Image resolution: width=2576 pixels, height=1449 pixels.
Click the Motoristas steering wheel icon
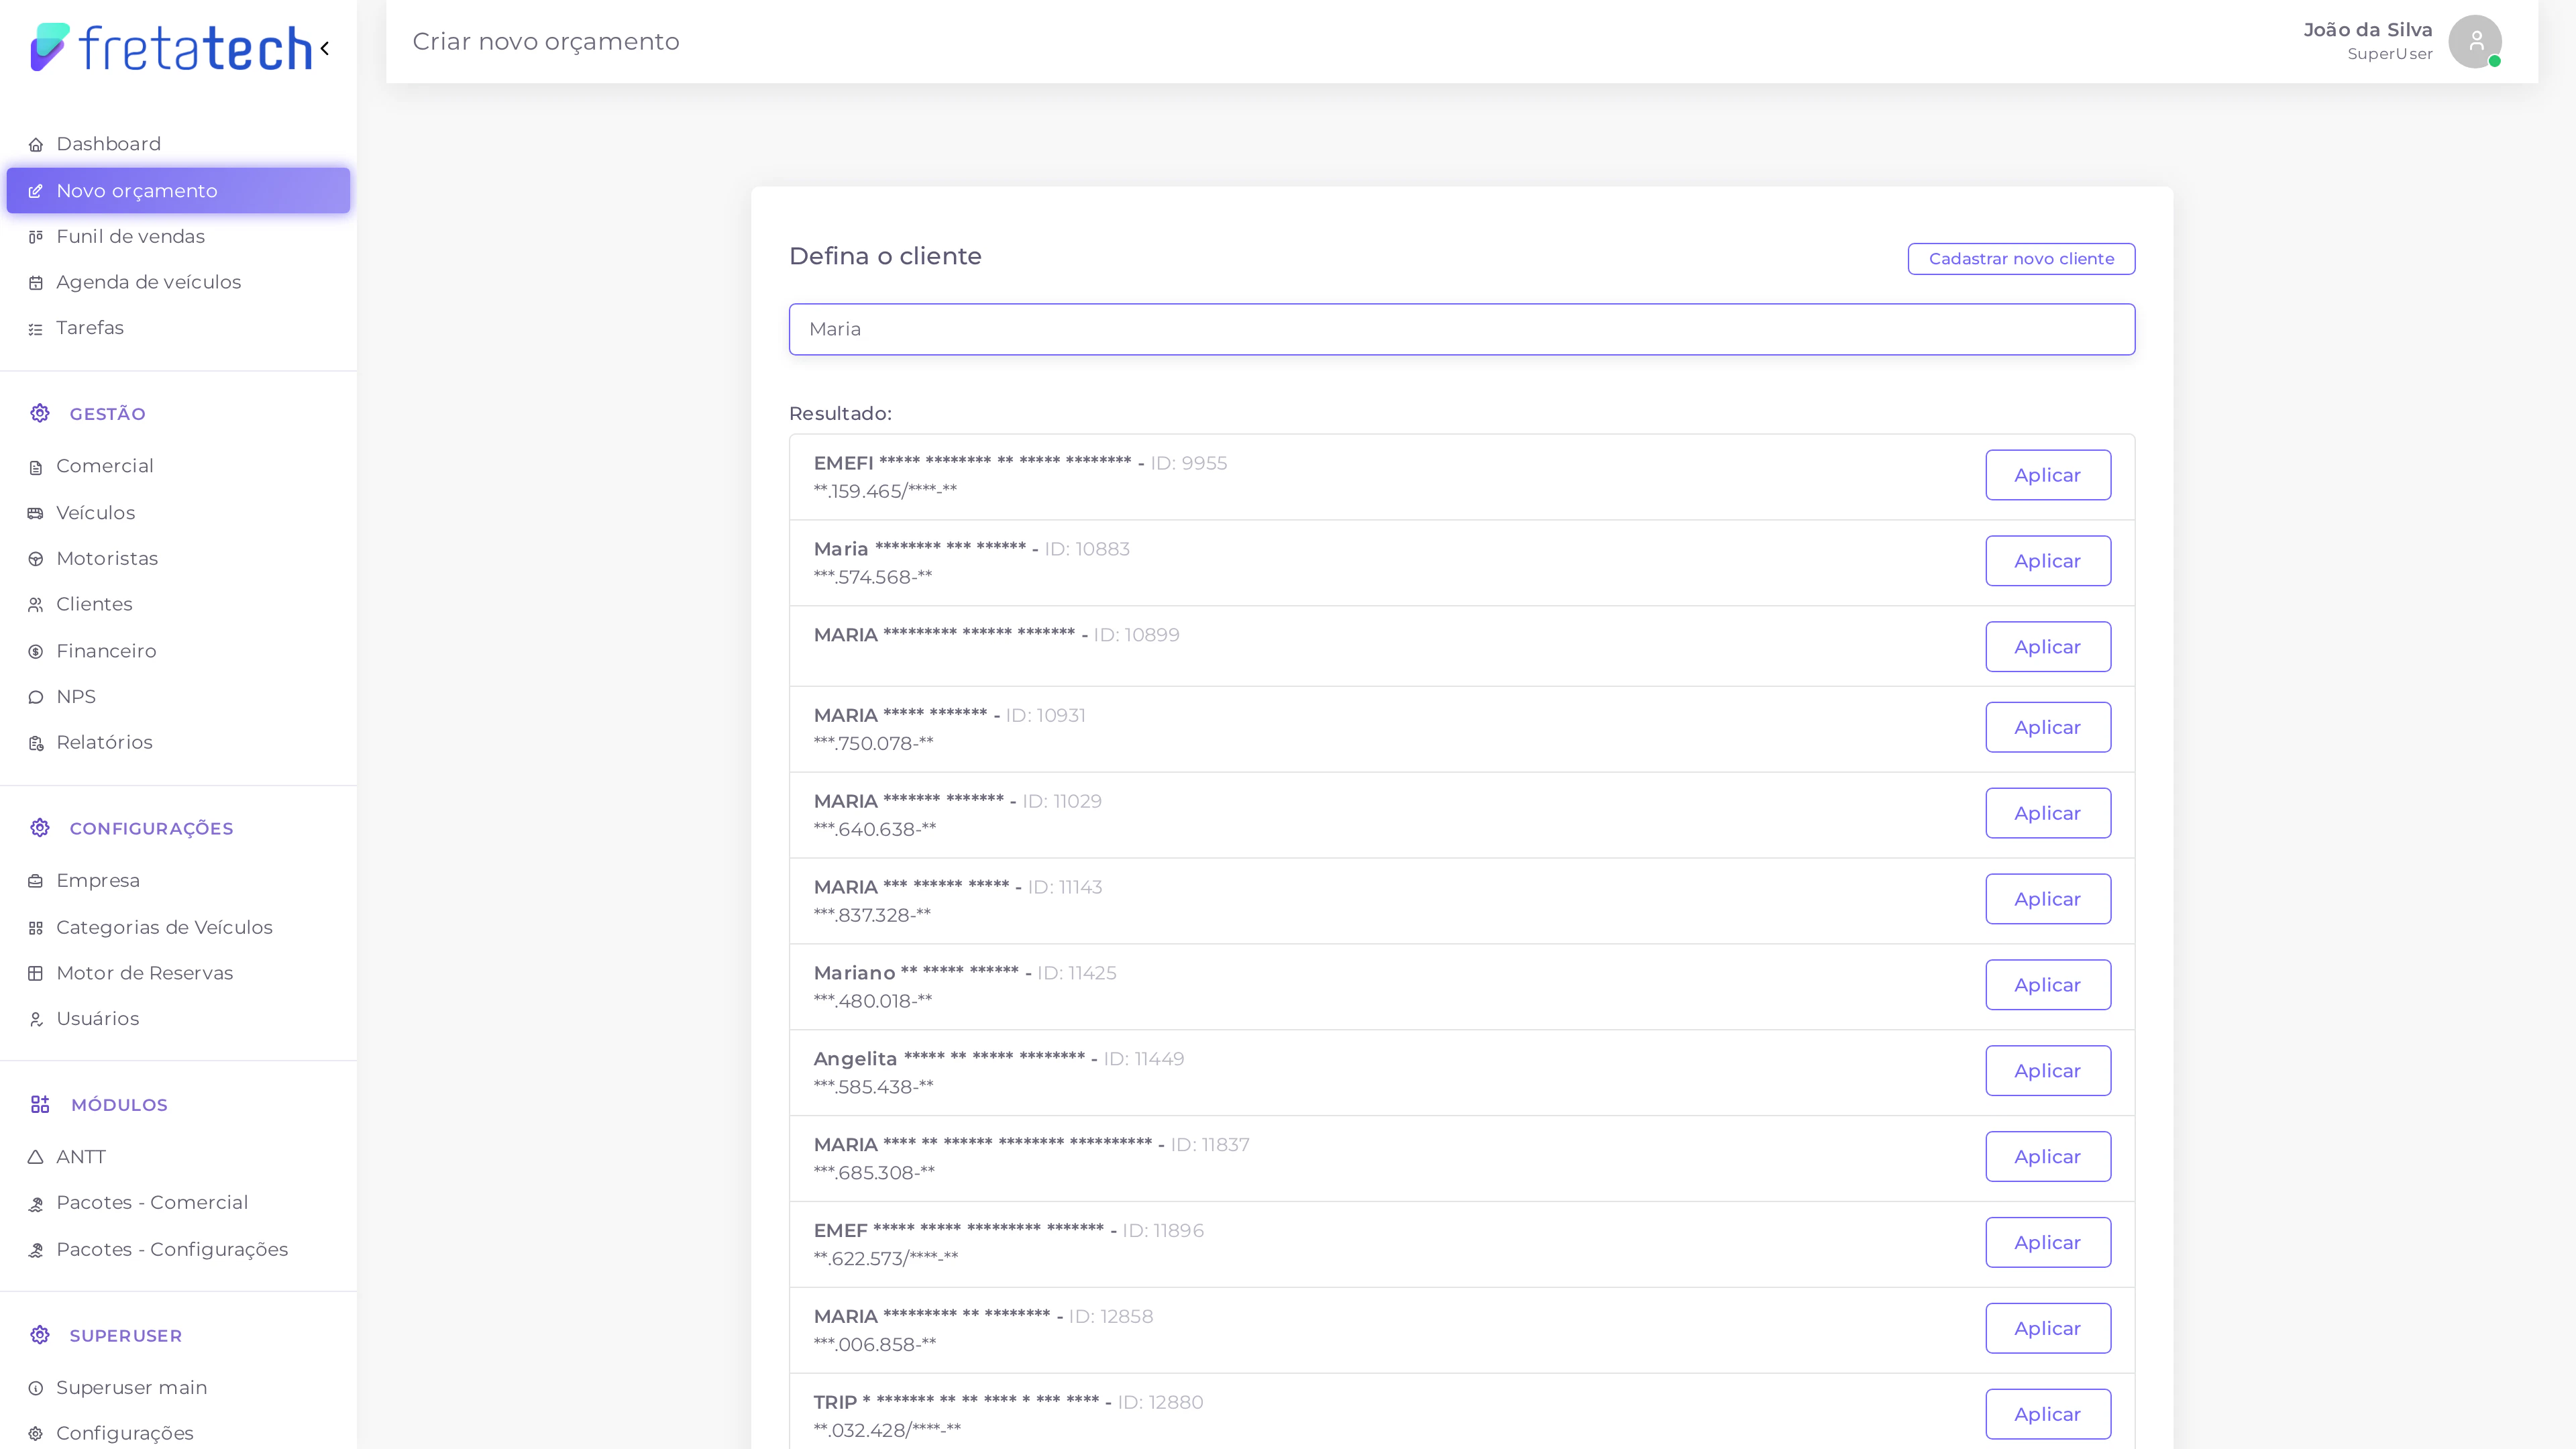pyautogui.click(x=36, y=559)
